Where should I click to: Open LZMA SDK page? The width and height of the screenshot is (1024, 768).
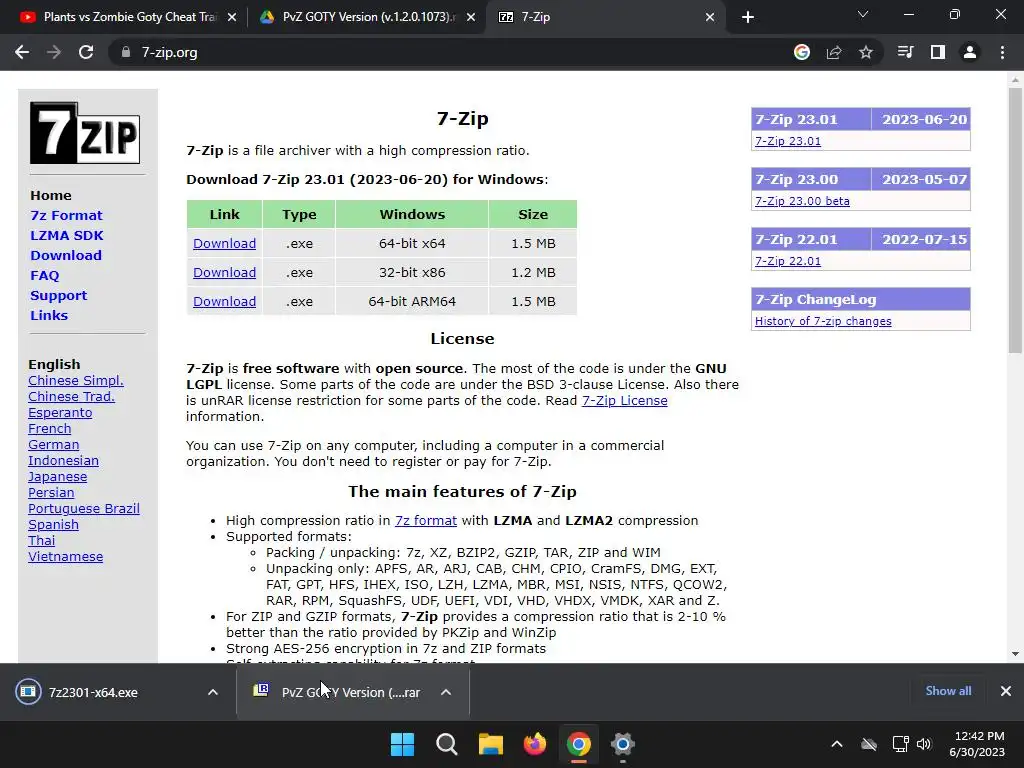pos(67,235)
